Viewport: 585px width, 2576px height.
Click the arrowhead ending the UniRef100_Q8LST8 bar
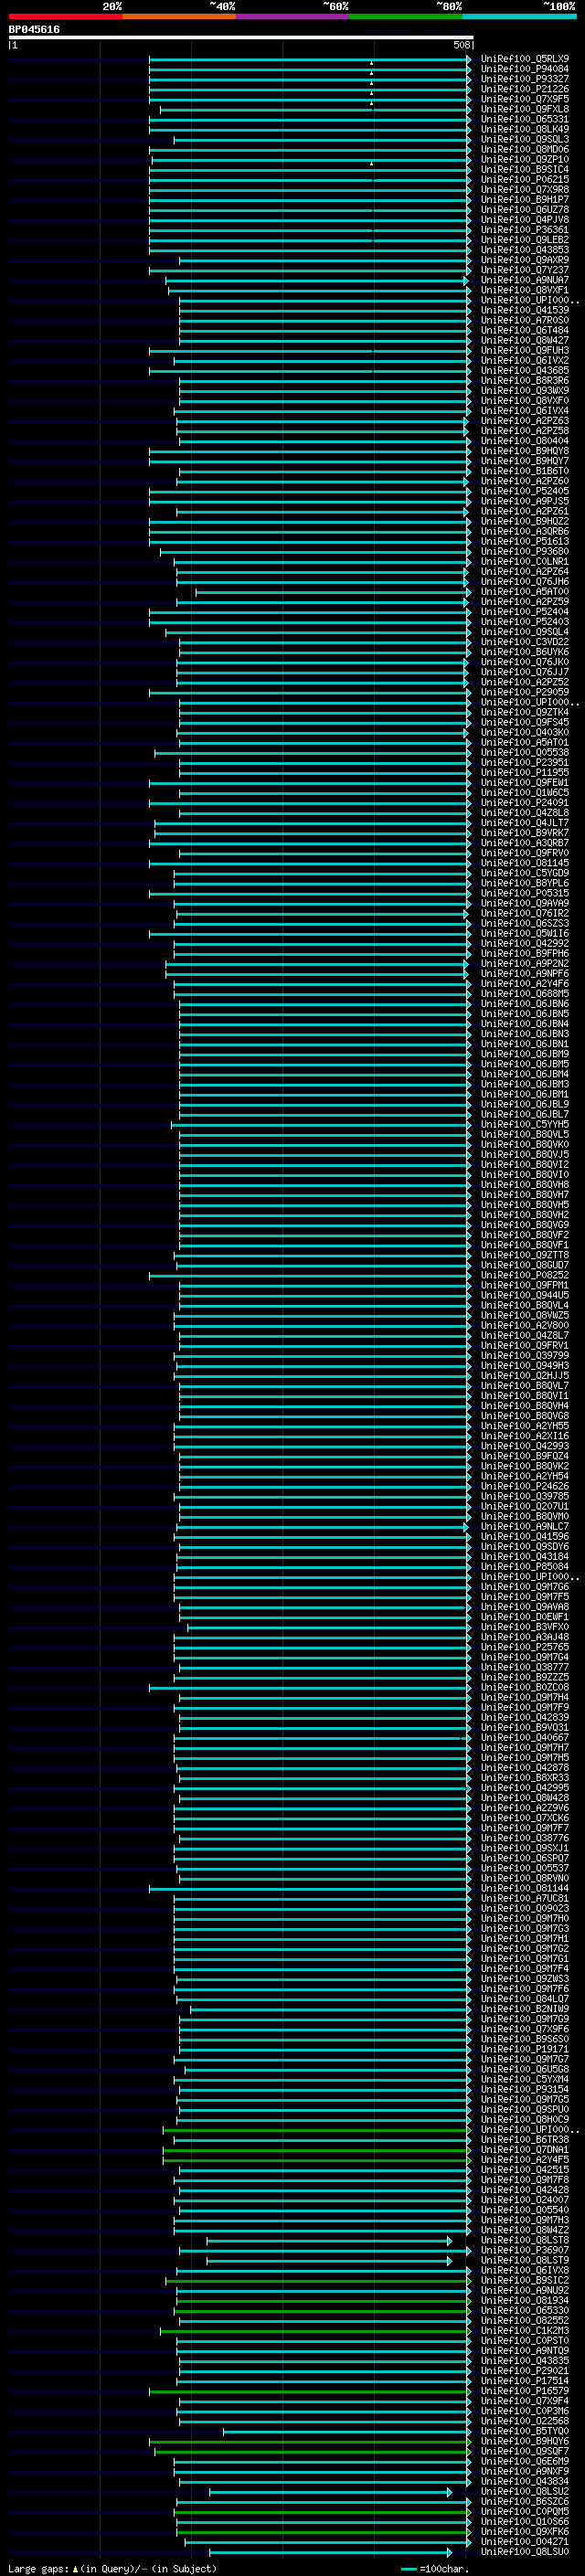click(x=450, y=2240)
